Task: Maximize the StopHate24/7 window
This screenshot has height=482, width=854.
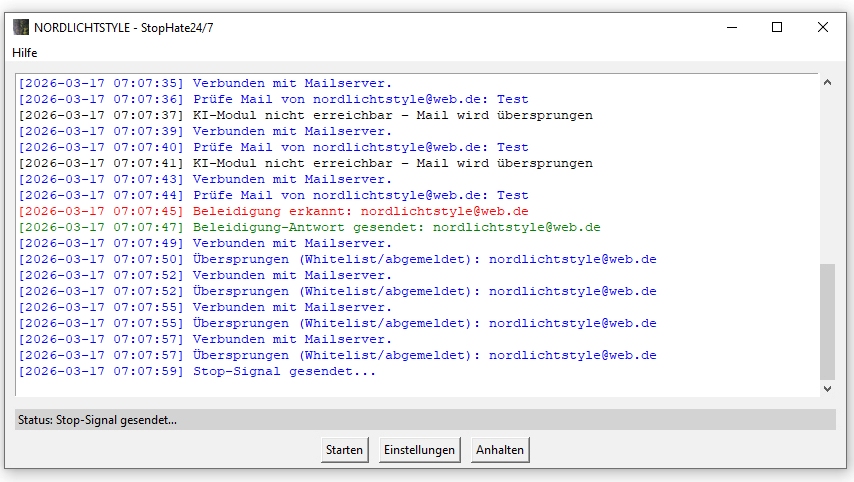Action: click(777, 27)
